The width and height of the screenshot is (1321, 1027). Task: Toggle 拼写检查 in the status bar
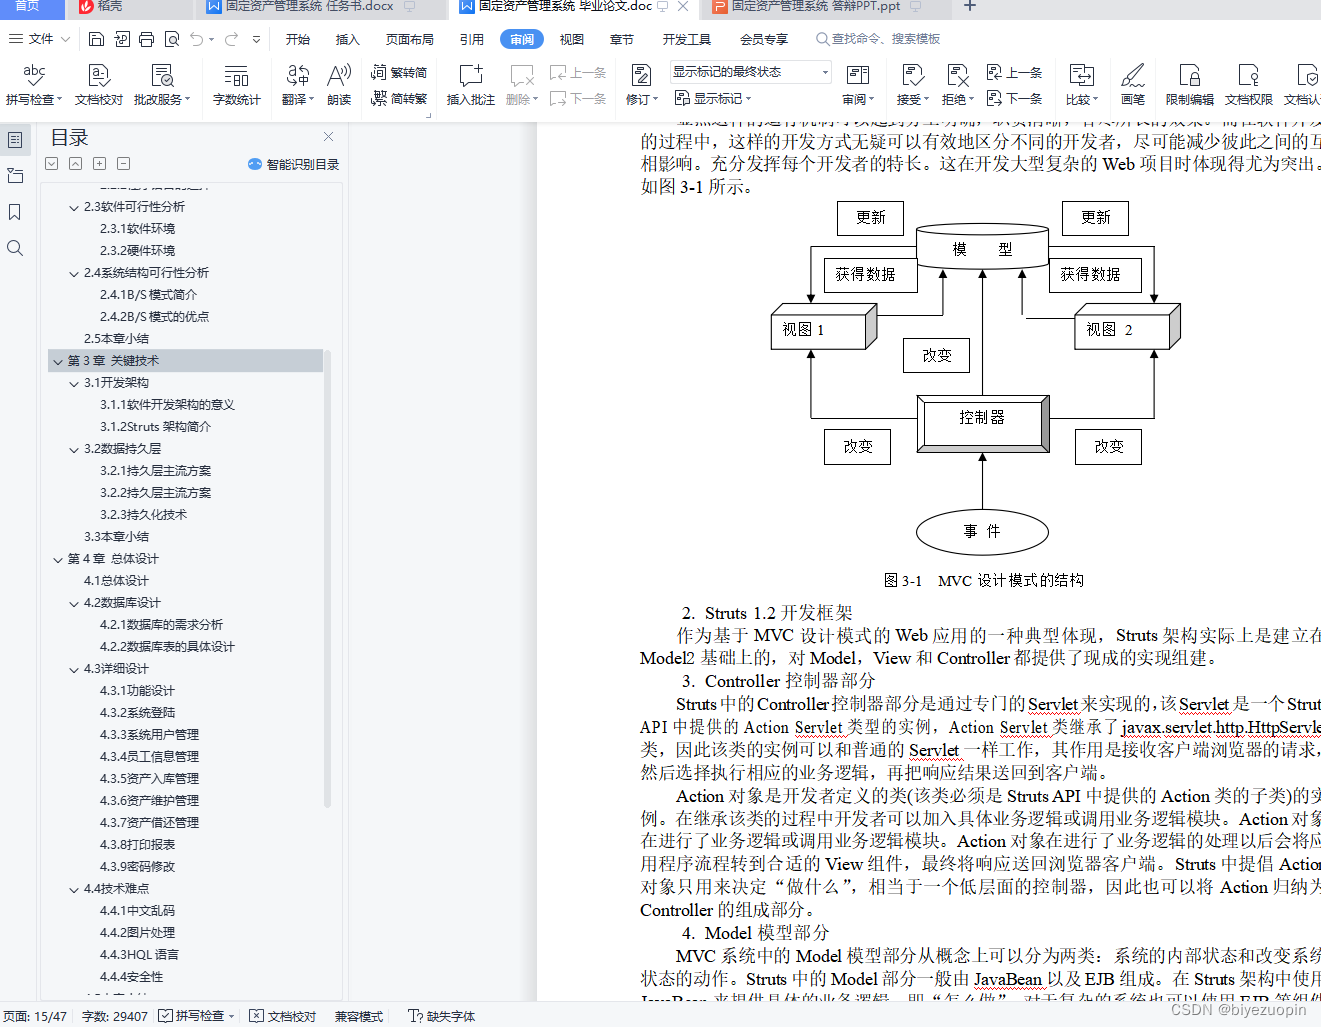(x=197, y=1016)
